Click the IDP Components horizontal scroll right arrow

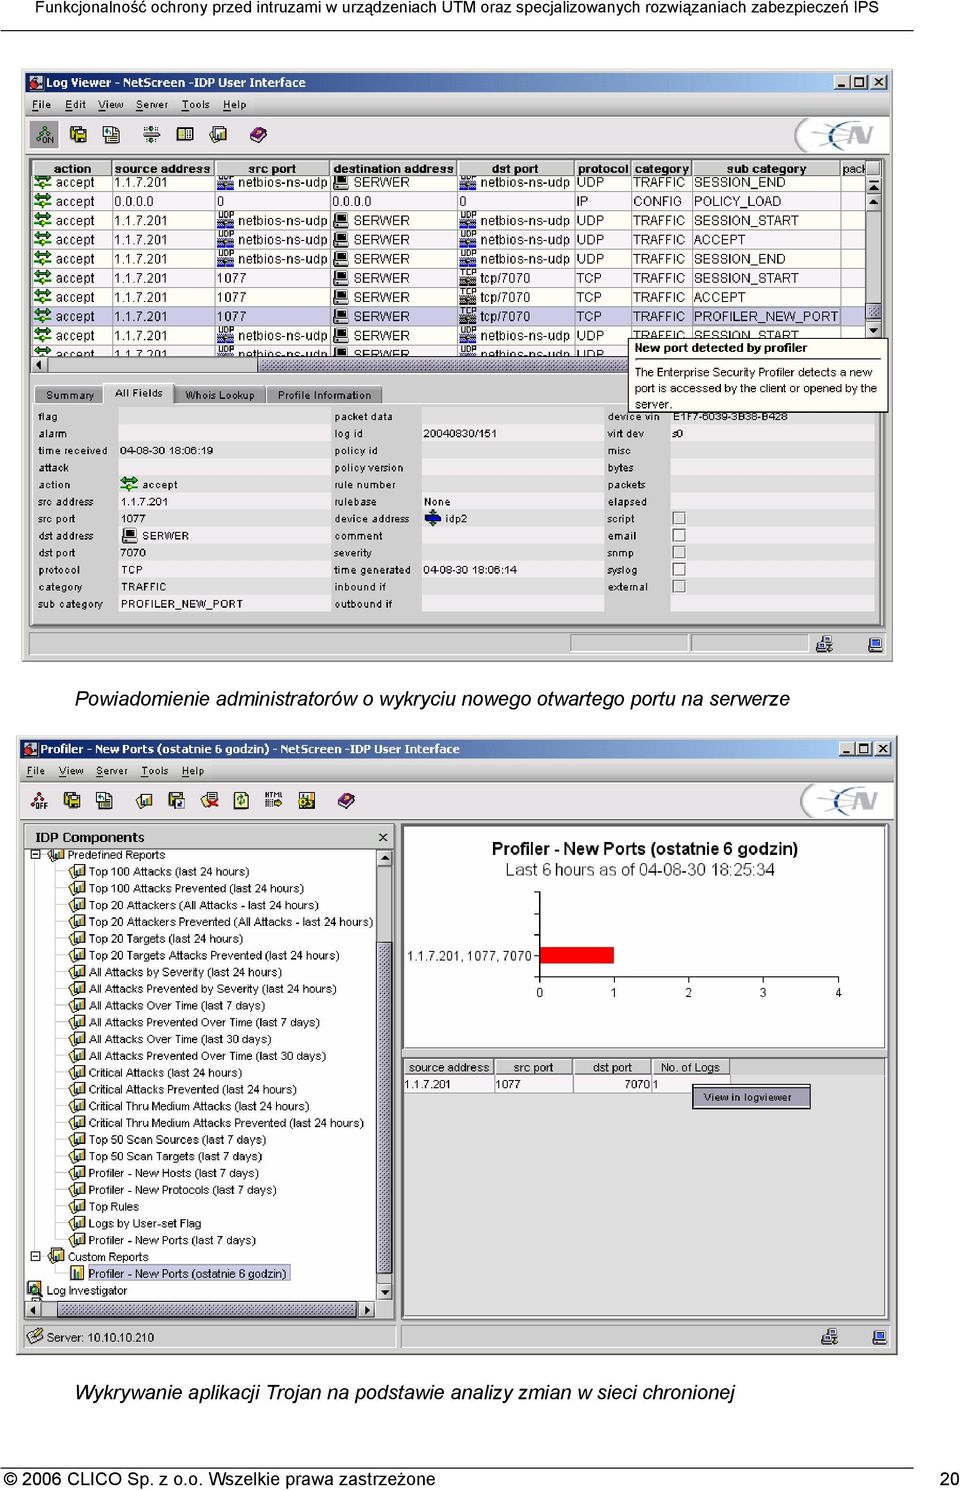click(x=367, y=1309)
